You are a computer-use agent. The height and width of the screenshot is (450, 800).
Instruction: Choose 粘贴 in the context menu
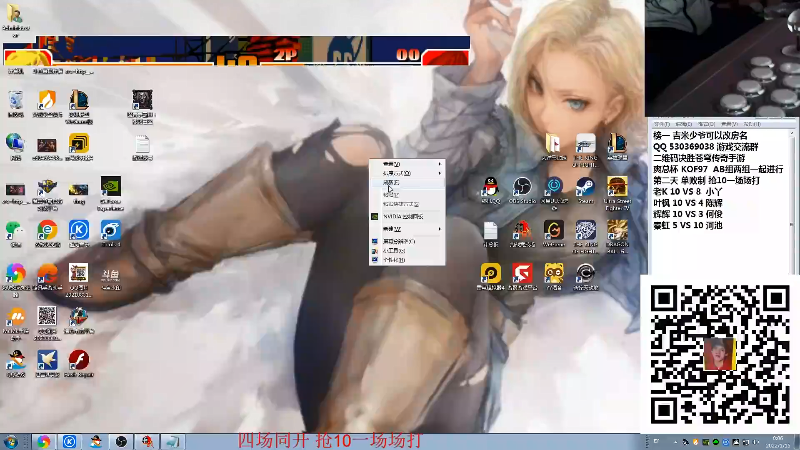[407, 195]
